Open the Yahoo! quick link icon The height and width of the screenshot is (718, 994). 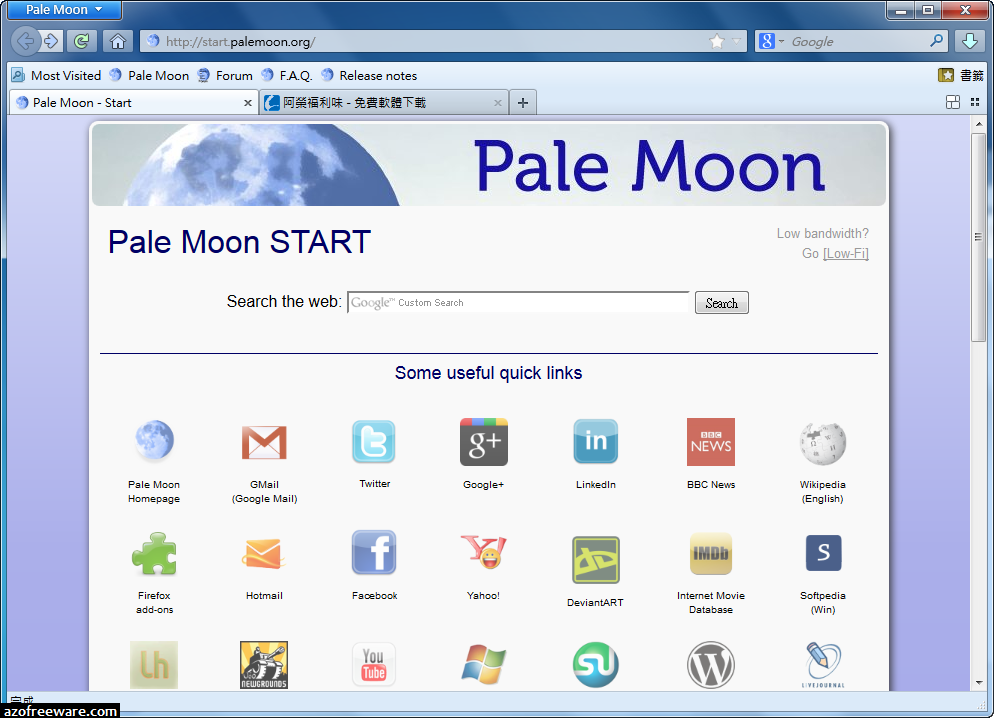click(484, 551)
